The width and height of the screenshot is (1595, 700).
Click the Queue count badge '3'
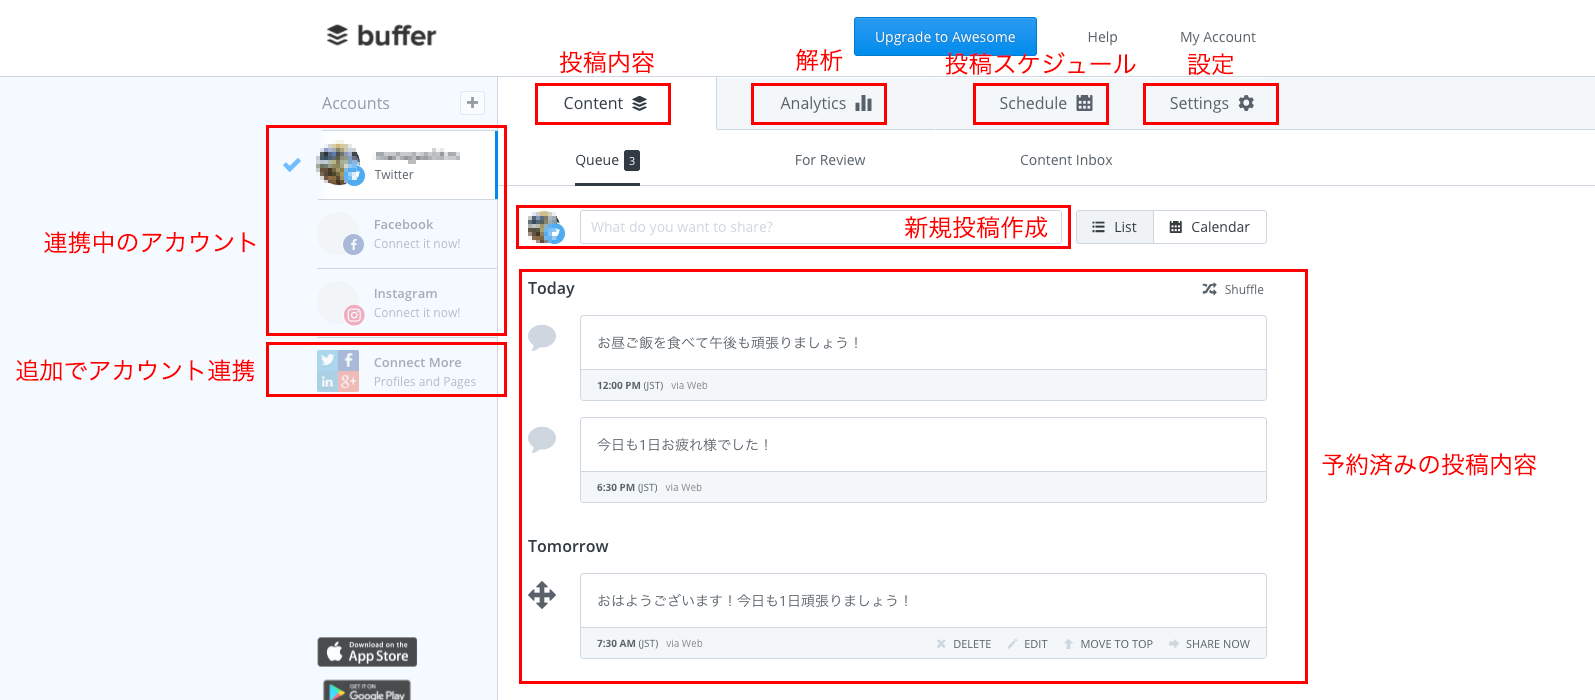pyautogui.click(x=632, y=160)
